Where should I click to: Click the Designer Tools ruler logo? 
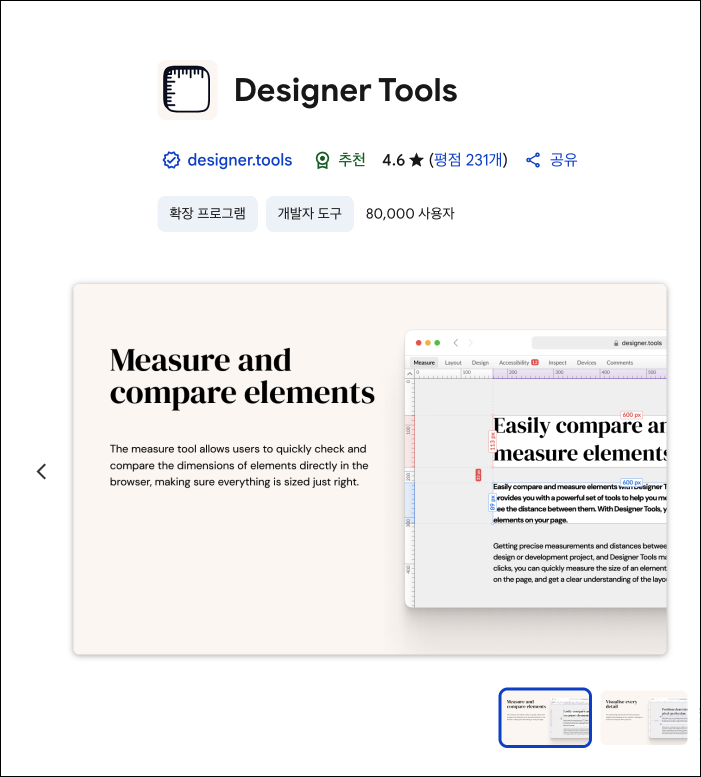pyautogui.click(x=187, y=90)
